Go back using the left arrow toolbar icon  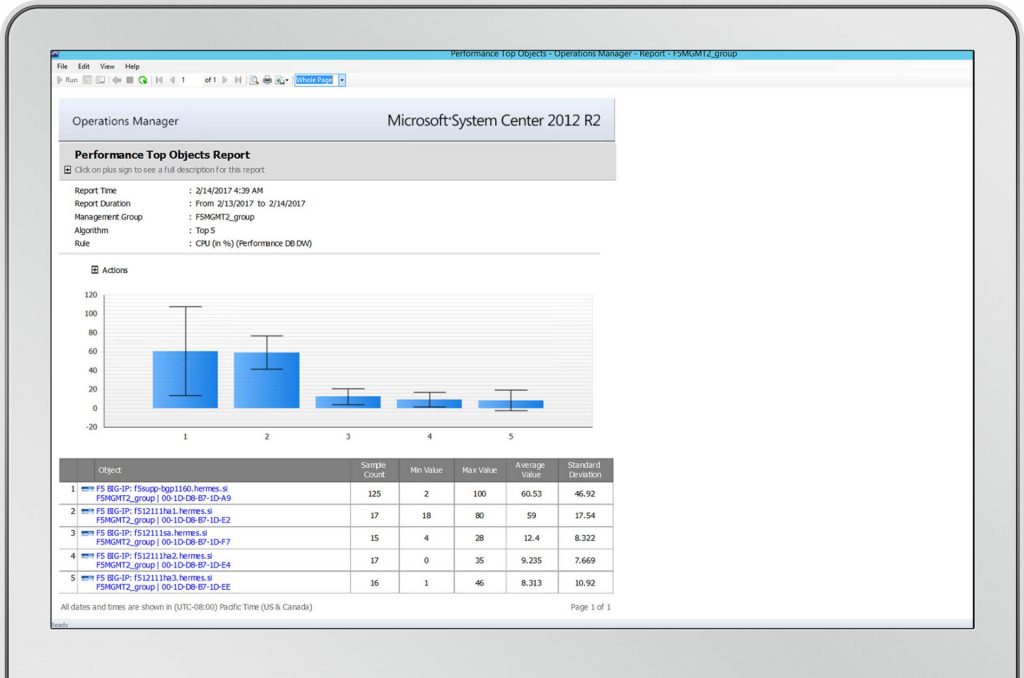click(x=117, y=80)
